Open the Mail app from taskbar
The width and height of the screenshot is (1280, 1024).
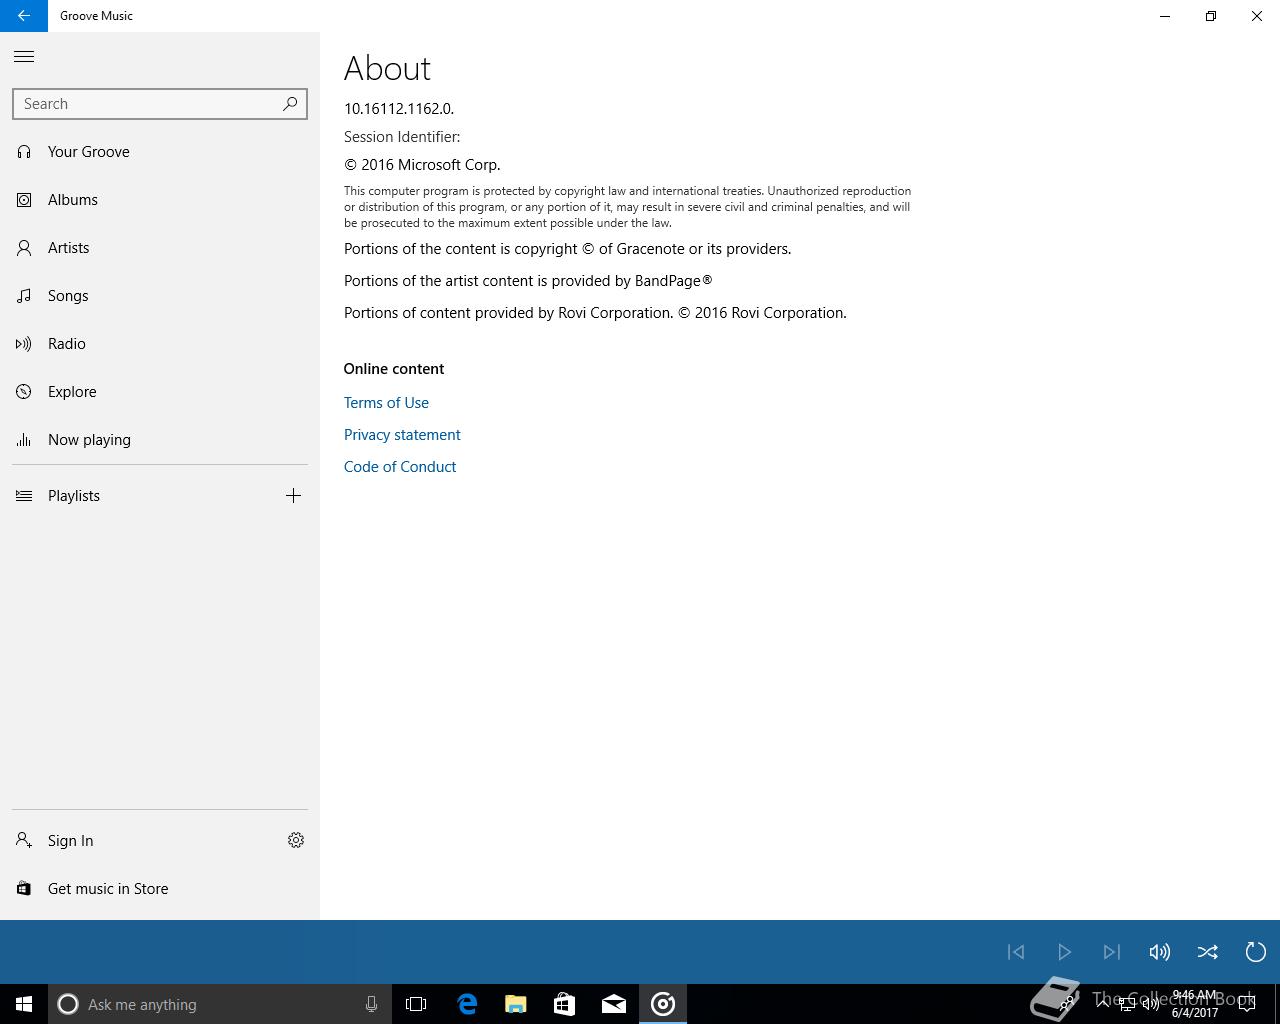coord(613,1004)
